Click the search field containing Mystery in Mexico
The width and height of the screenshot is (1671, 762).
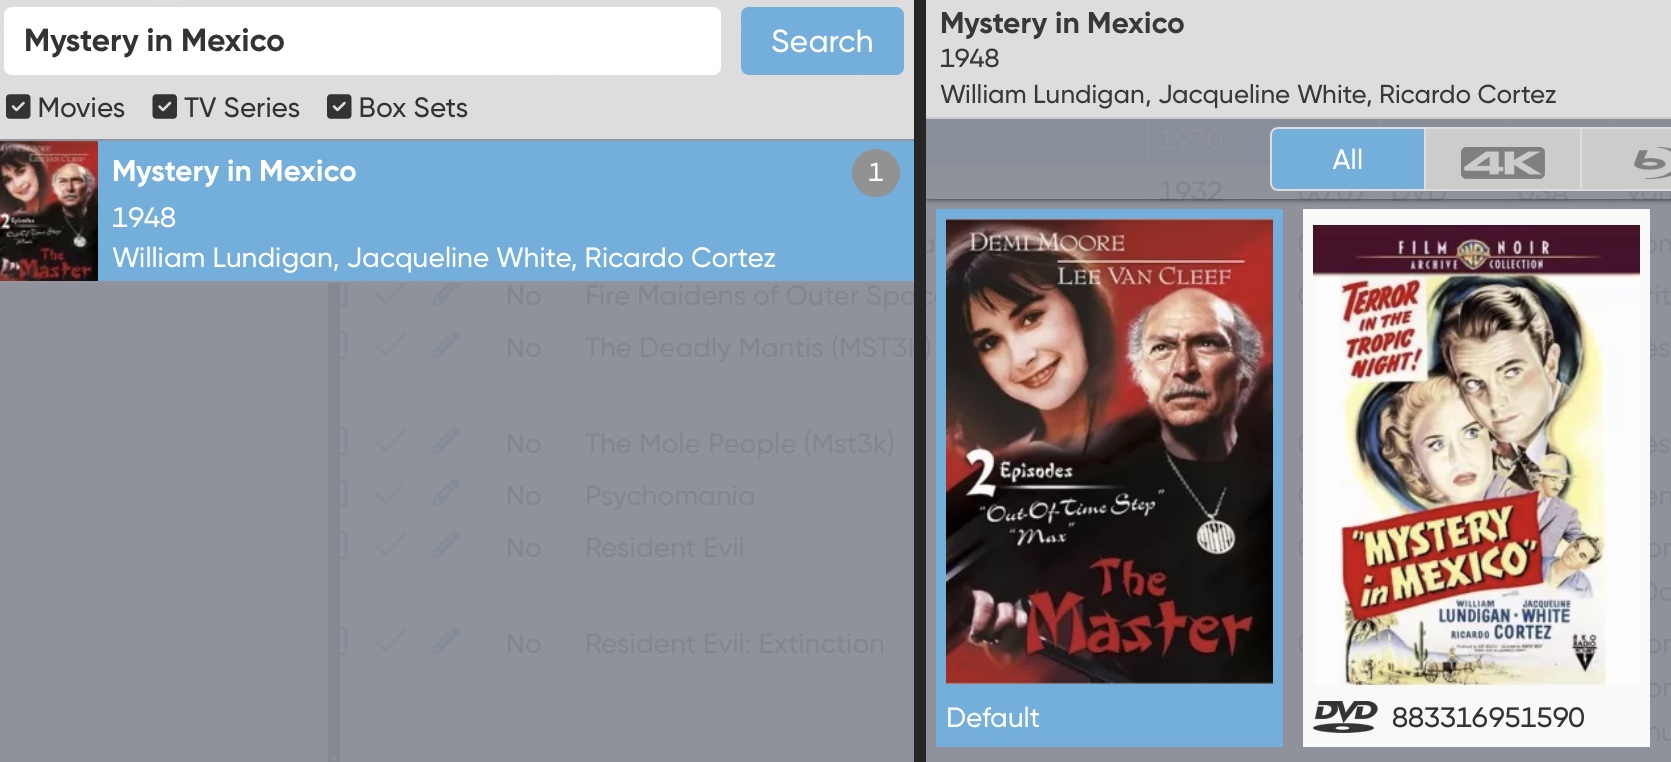362,41
